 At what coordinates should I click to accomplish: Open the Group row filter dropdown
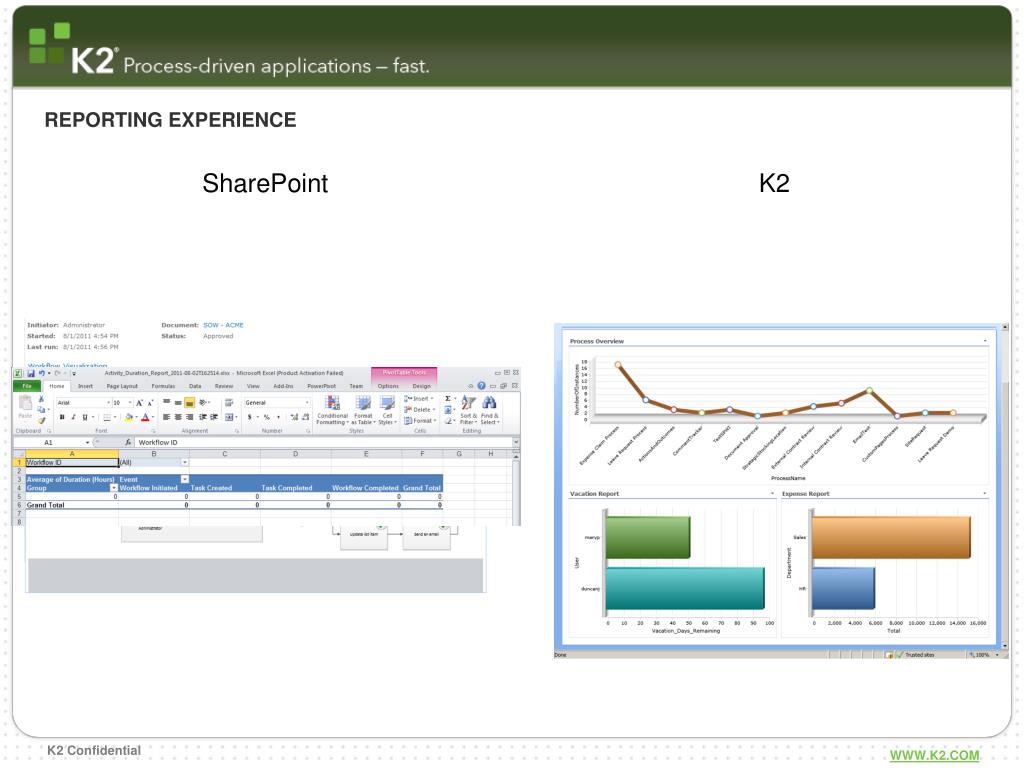[114, 488]
